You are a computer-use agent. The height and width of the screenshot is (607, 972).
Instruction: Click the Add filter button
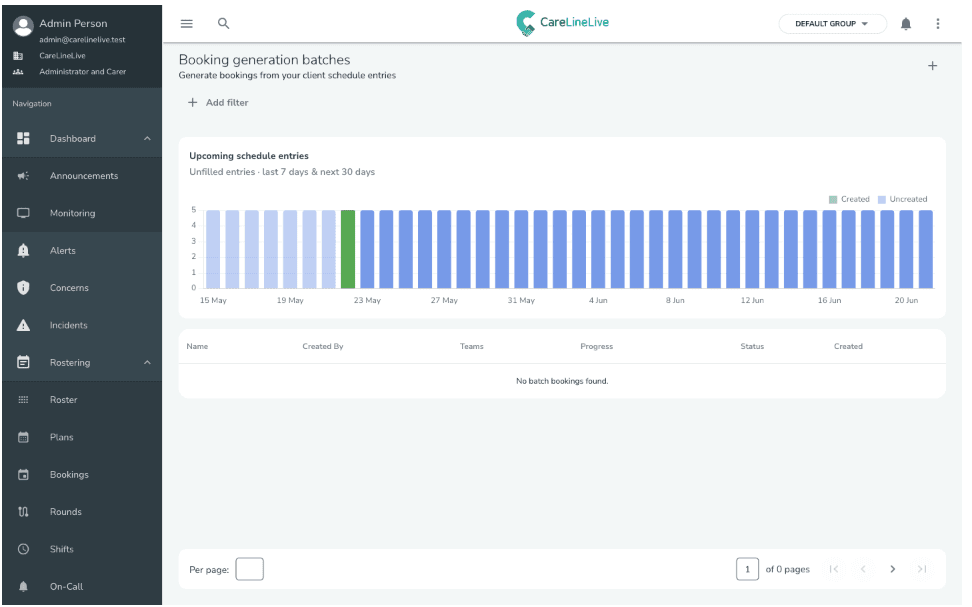coord(218,102)
